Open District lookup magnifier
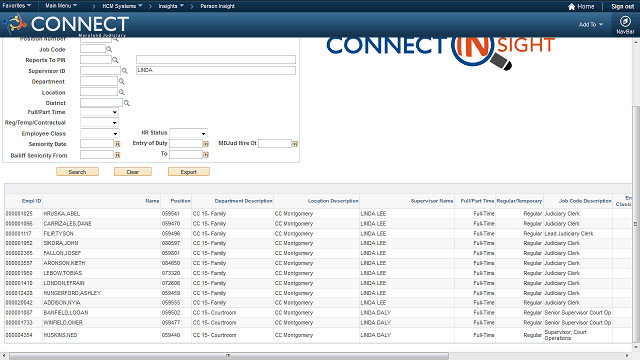The width and height of the screenshot is (640, 360). coord(127,103)
